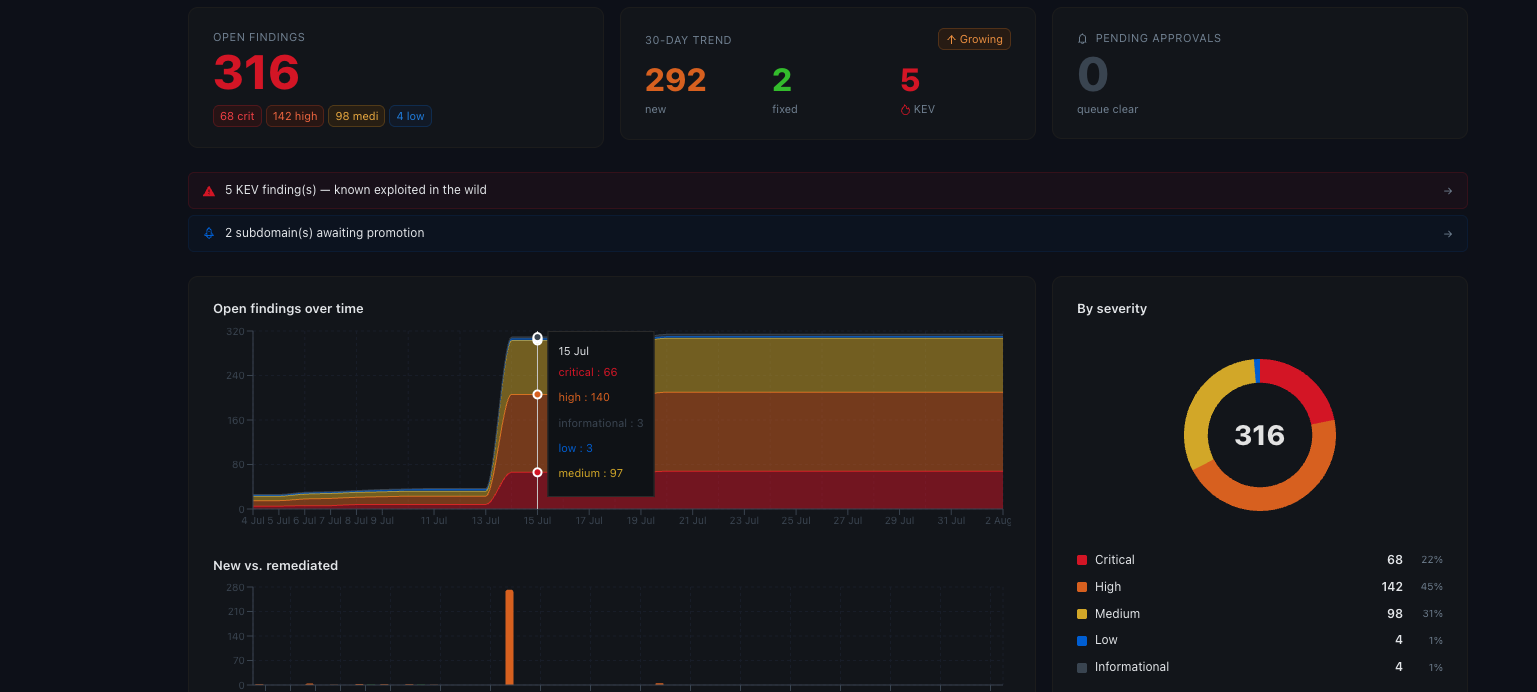This screenshot has width=1537, height=692.
Task: Click the Informational legend color swatch
Action: point(1082,667)
